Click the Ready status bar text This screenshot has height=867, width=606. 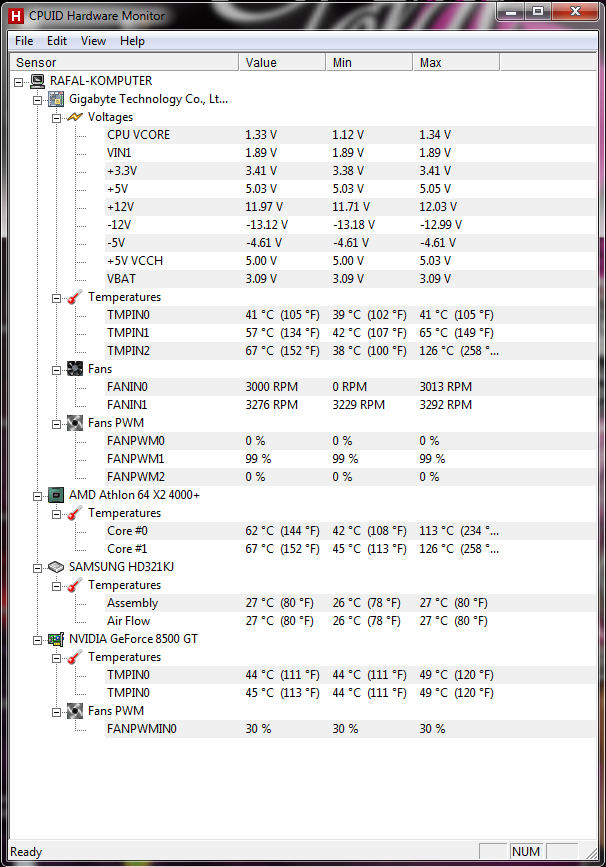26,852
